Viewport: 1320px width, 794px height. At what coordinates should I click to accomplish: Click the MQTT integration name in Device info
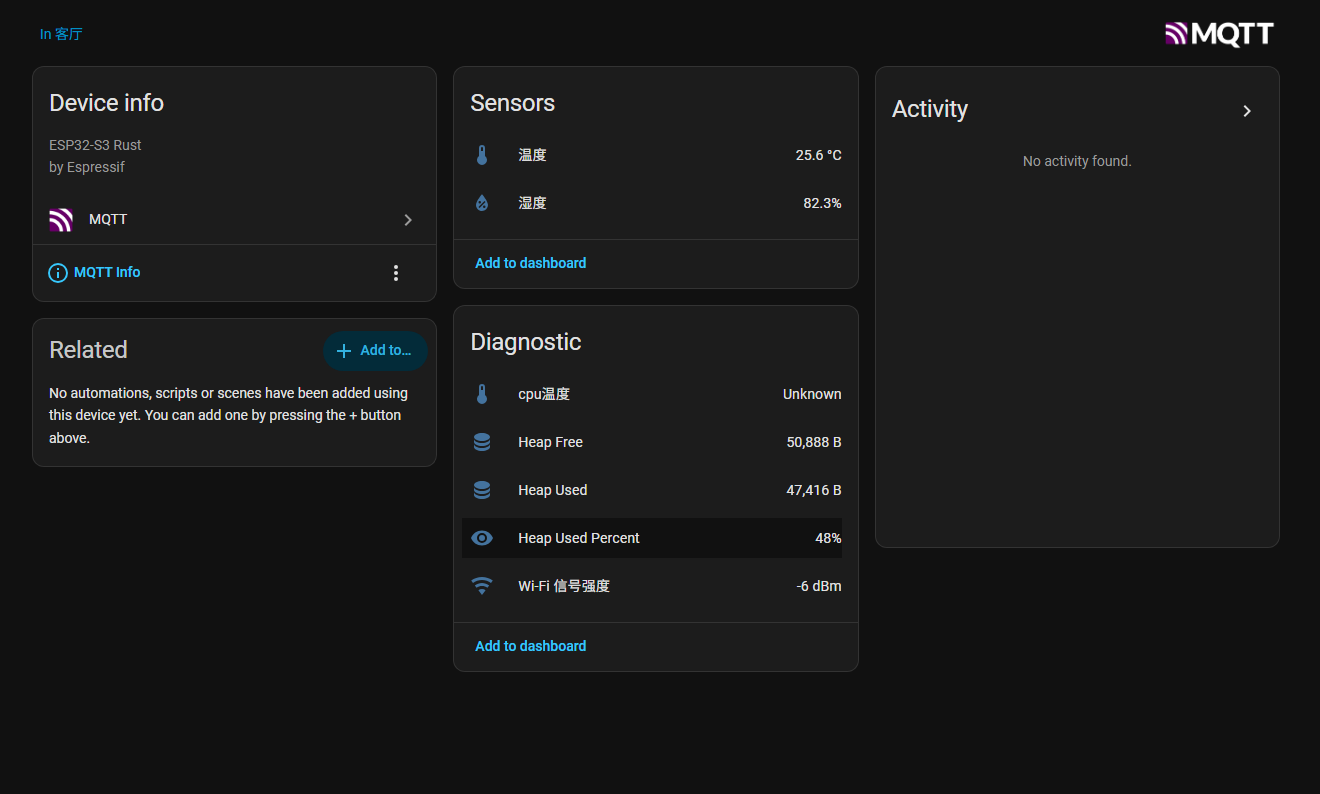[x=108, y=219]
